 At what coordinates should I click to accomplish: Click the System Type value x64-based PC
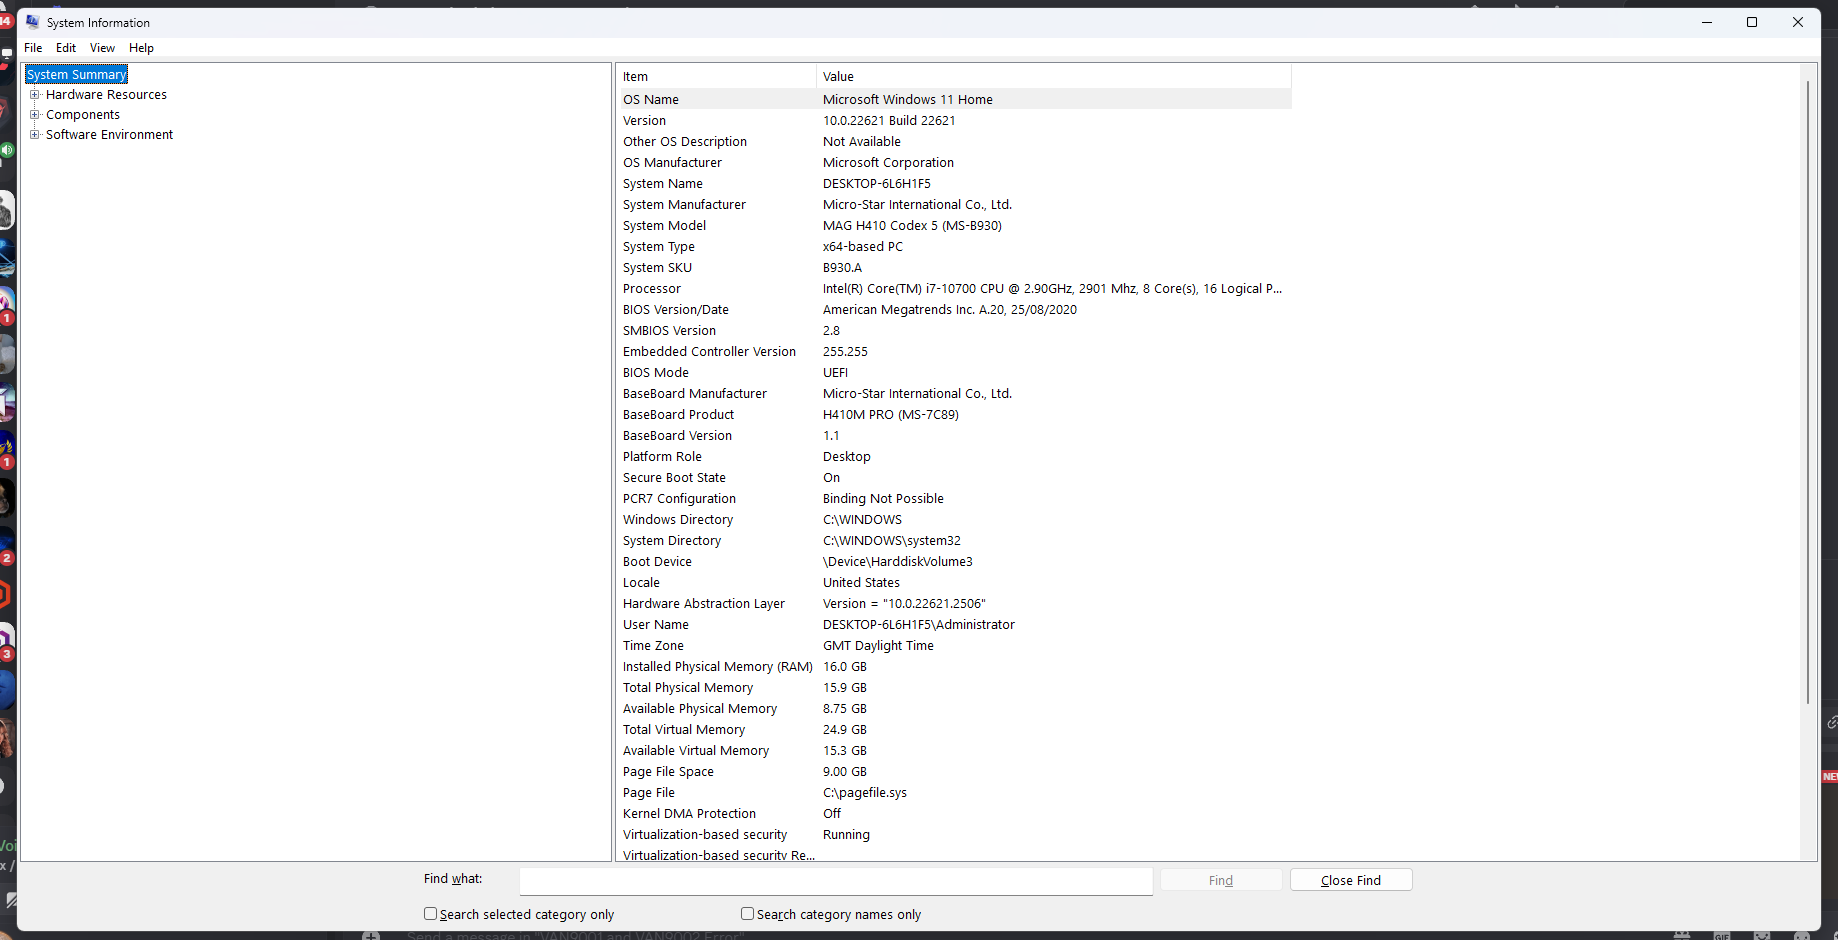click(863, 247)
